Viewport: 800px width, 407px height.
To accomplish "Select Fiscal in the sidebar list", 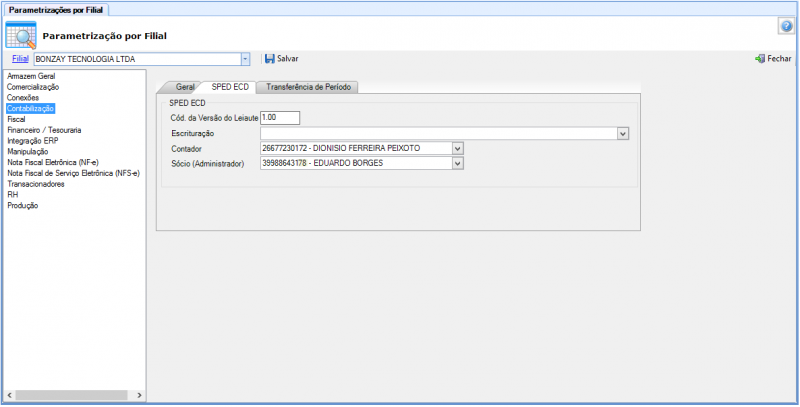I will [16, 119].
